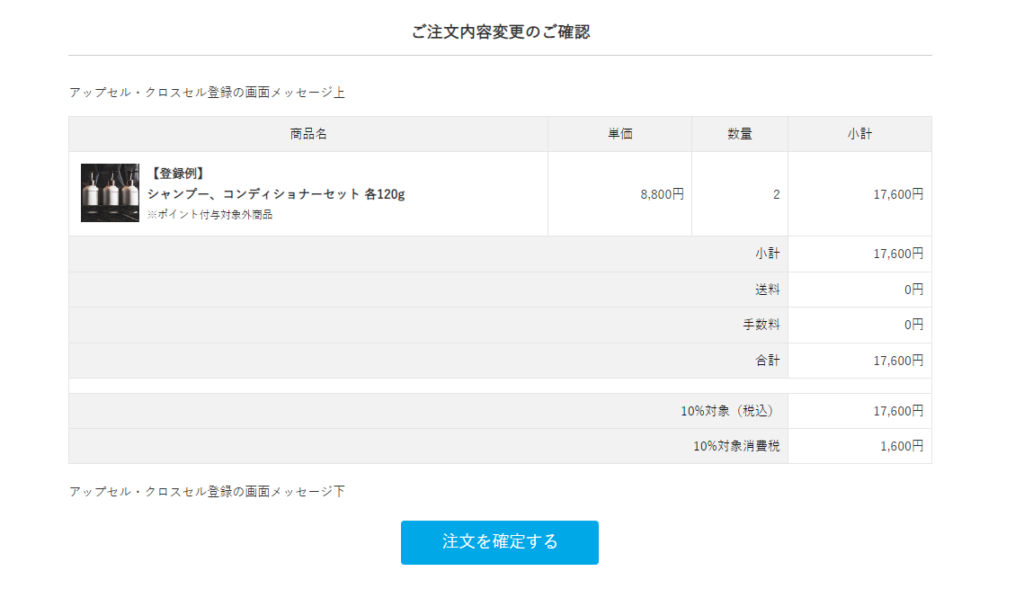Click the 【登録例】 label above product name

tap(177, 174)
